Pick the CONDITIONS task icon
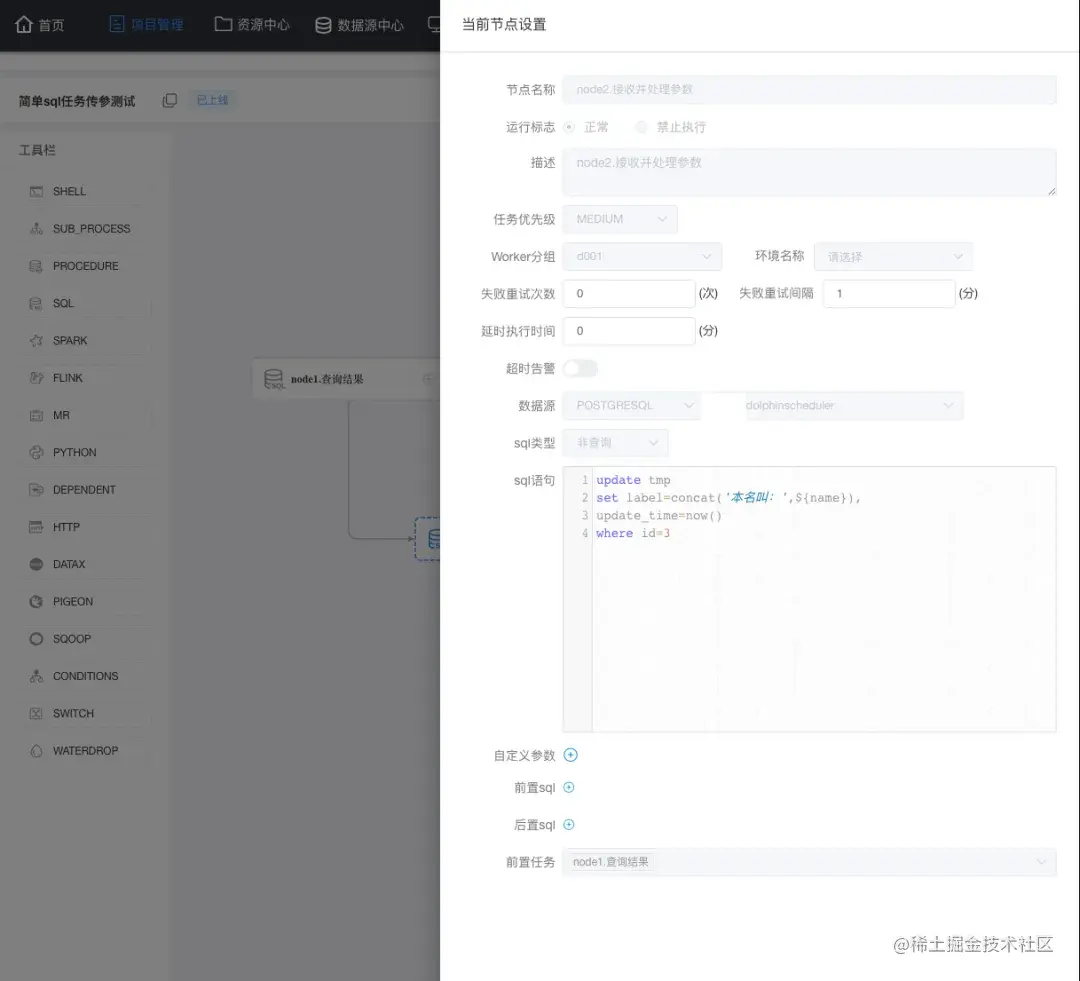1080x981 pixels. coord(37,677)
